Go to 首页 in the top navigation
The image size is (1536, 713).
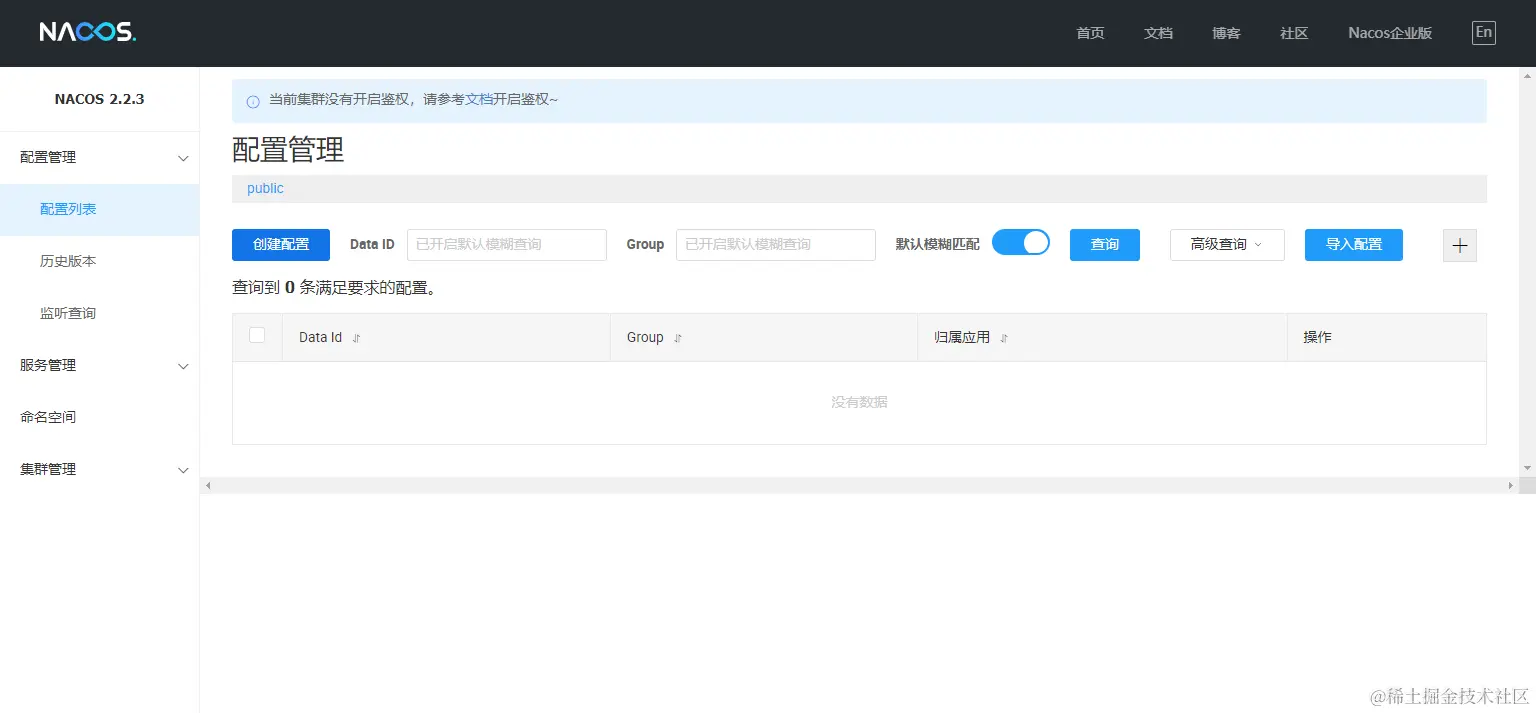[1090, 33]
